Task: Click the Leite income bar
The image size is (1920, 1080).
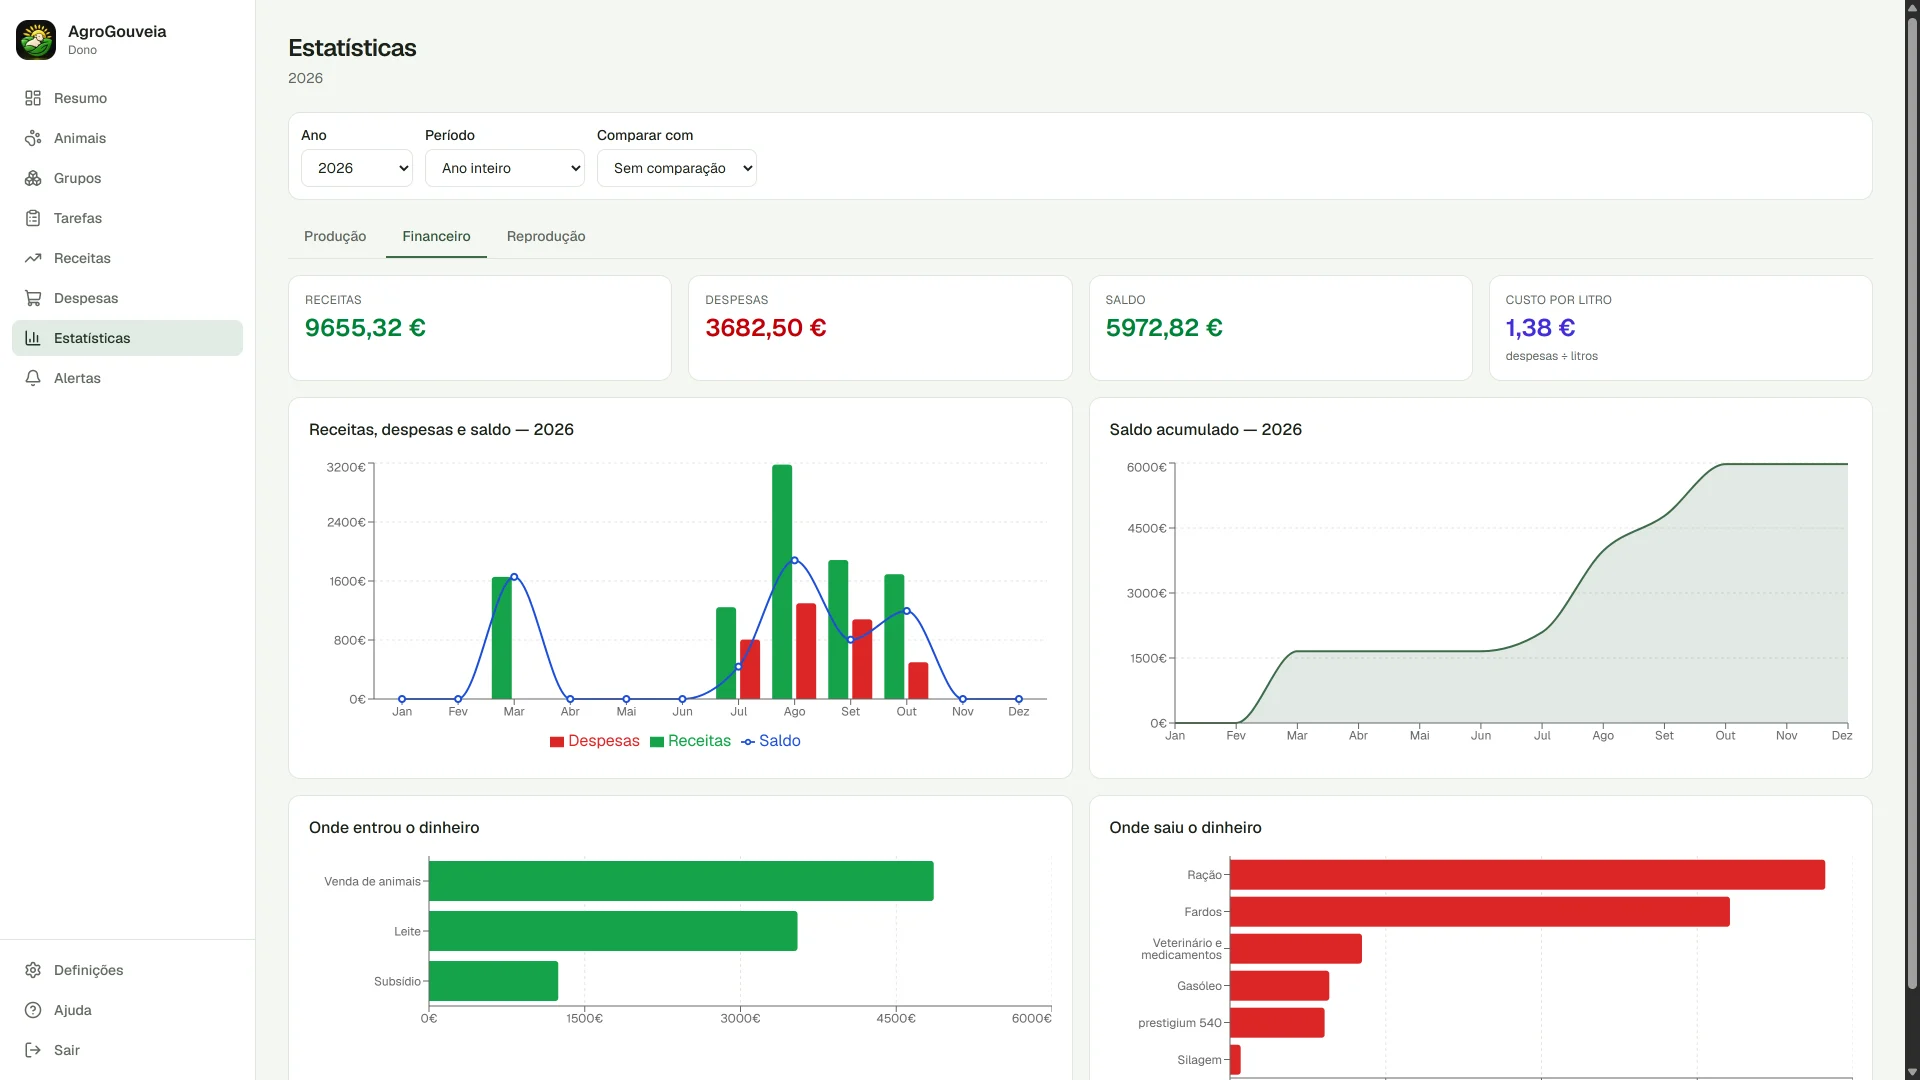Action: click(613, 931)
